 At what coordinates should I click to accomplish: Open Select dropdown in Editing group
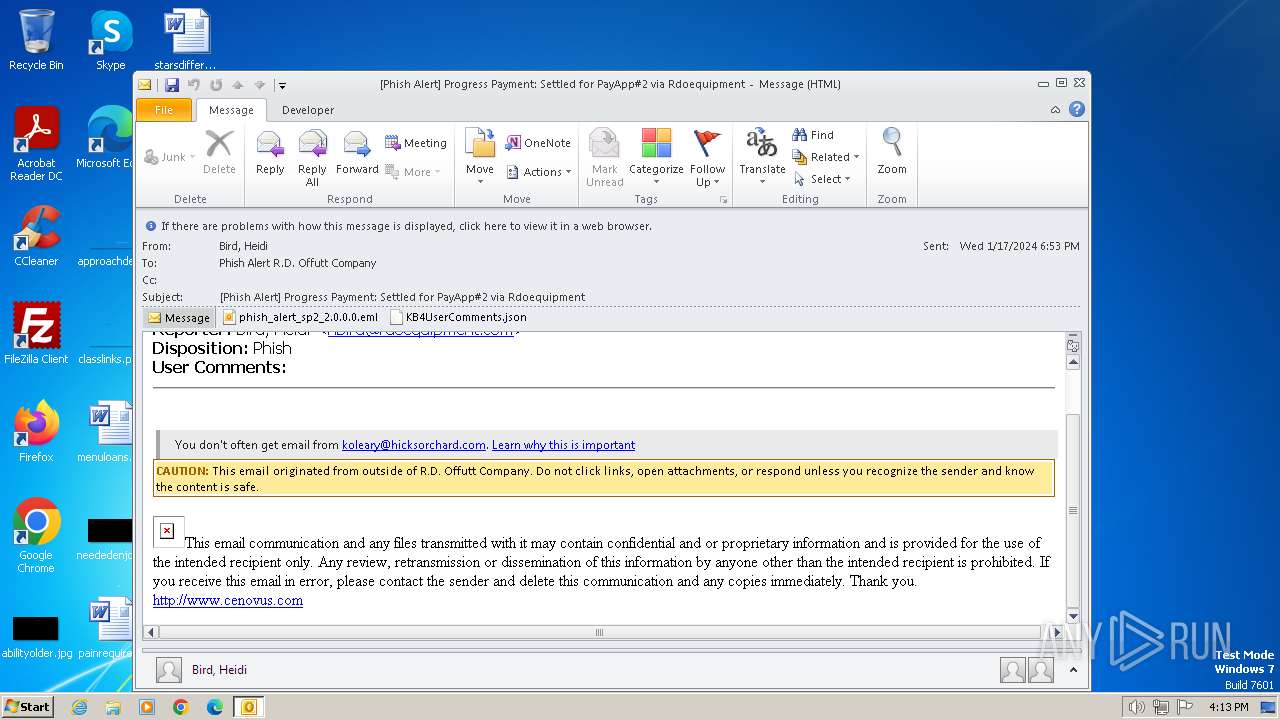[x=822, y=179]
